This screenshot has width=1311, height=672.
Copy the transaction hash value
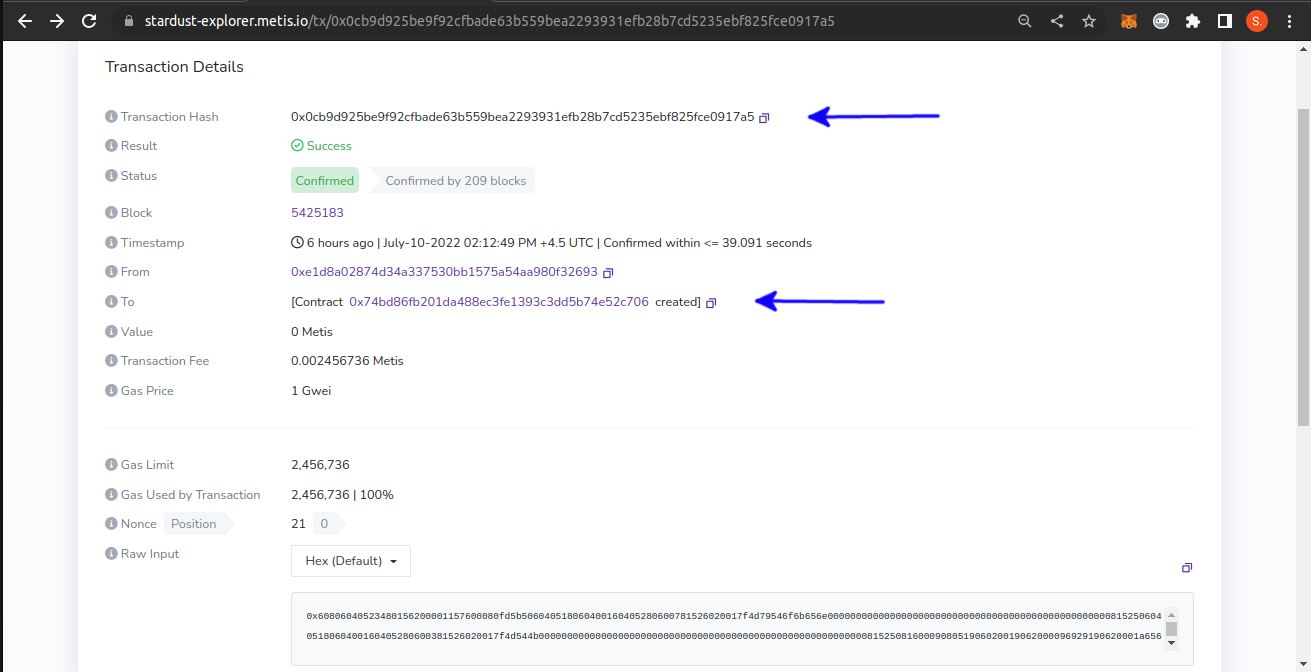pos(764,118)
